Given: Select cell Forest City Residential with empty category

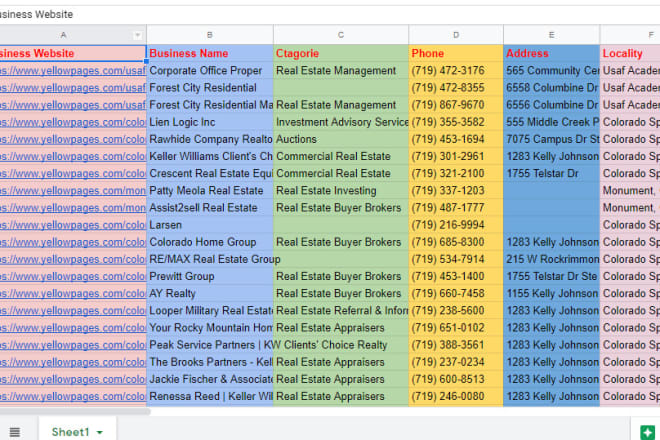Looking at the screenshot, I should [210, 88].
